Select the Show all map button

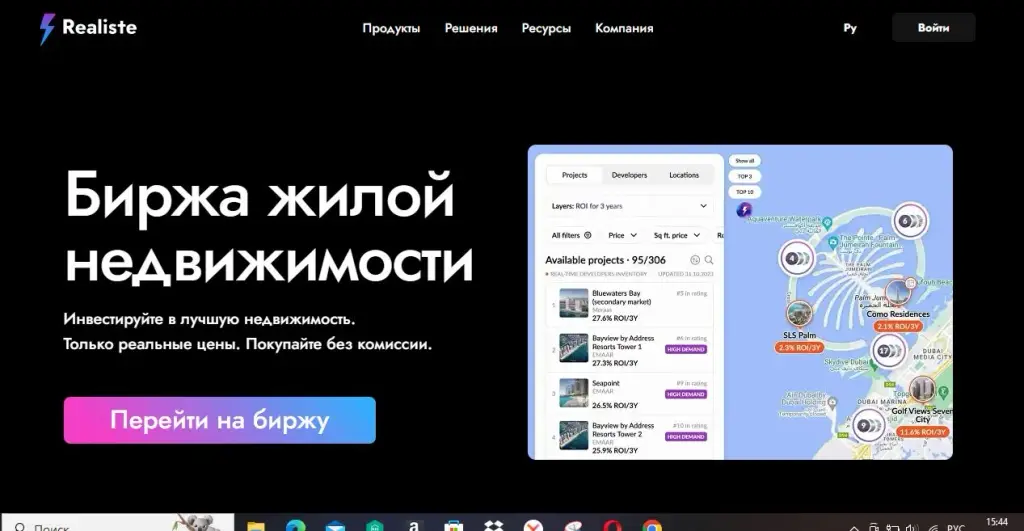pyautogui.click(x=744, y=161)
